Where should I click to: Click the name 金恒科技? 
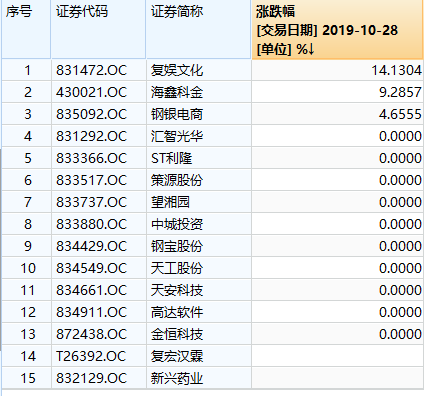[x=177, y=334]
